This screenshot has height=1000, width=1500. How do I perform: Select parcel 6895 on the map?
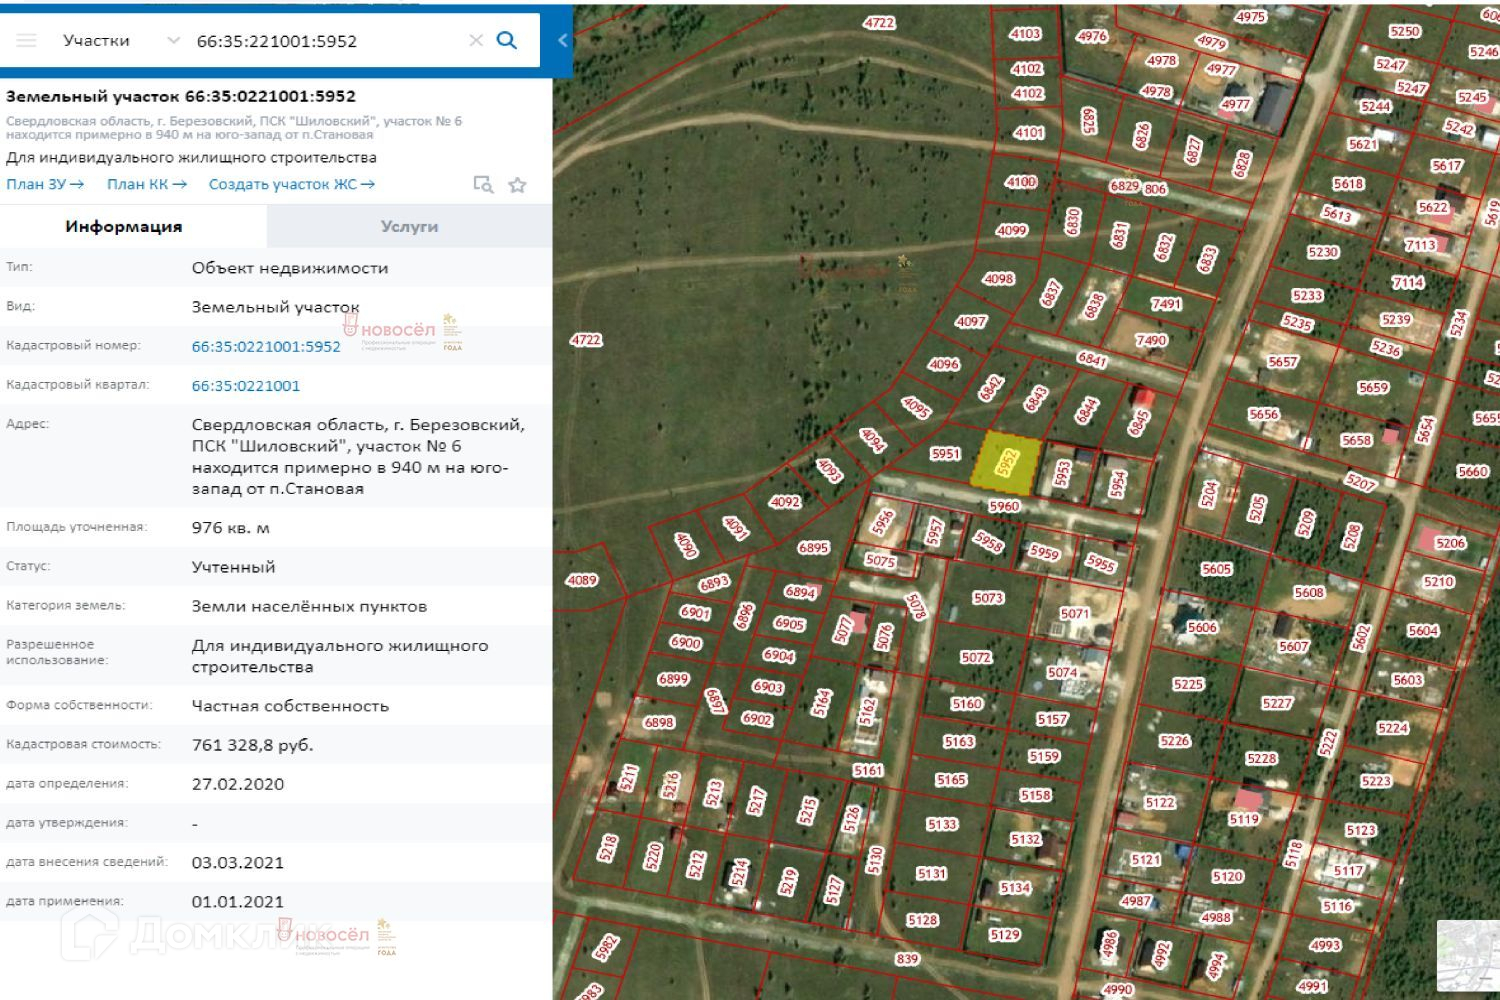813,548
